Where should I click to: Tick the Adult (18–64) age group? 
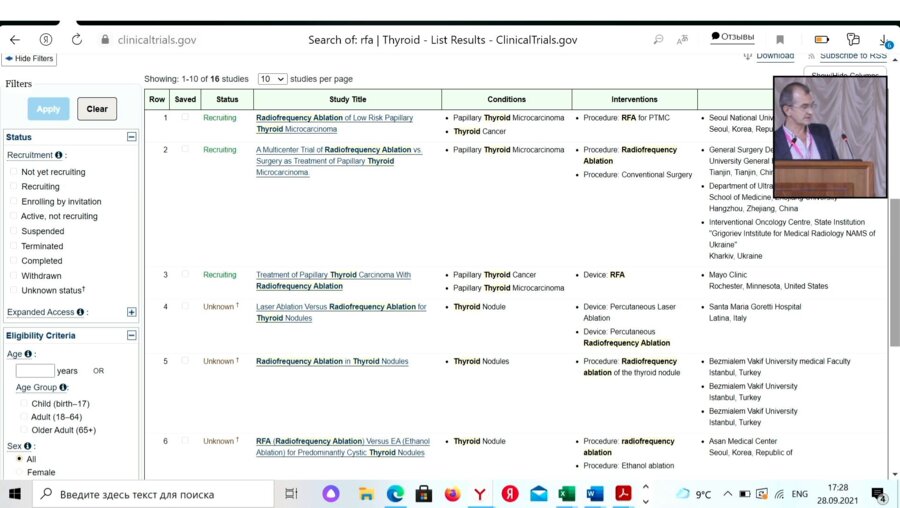(x=24, y=417)
